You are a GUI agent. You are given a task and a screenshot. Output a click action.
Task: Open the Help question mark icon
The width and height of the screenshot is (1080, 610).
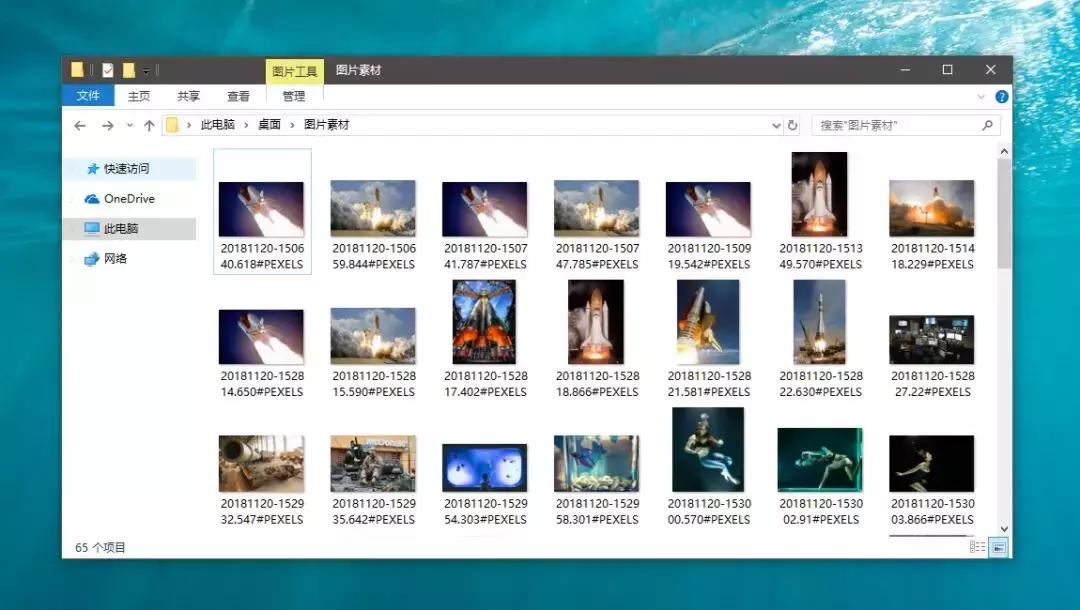pyautogui.click(x=1001, y=97)
